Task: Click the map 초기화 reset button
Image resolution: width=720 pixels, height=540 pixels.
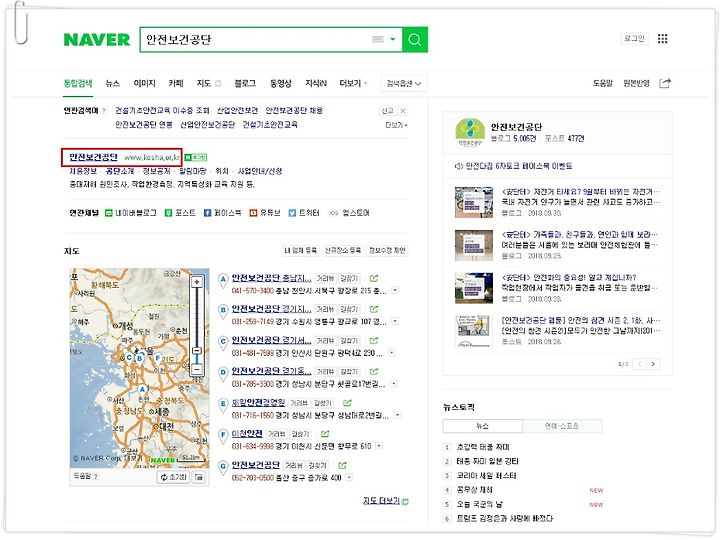Action: click(x=173, y=478)
